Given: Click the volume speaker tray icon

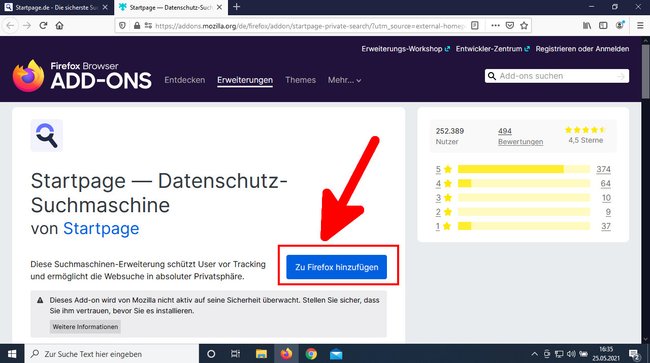Looking at the screenshot, I should tap(571, 354).
